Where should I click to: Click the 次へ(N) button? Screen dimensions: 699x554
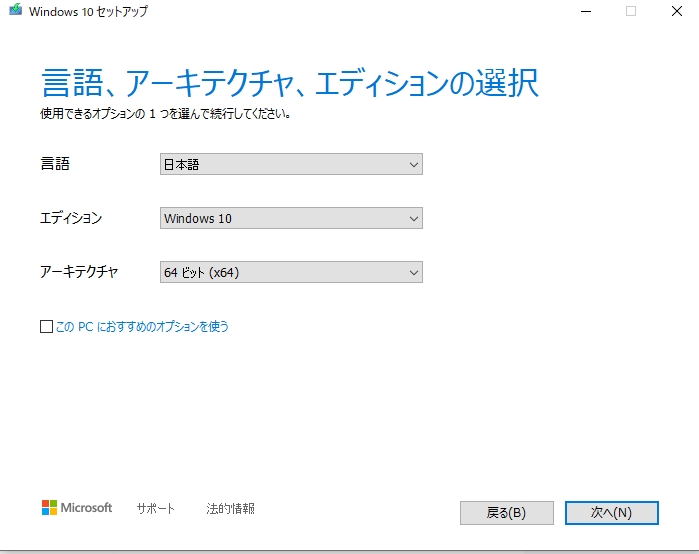[x=612, y=513]
